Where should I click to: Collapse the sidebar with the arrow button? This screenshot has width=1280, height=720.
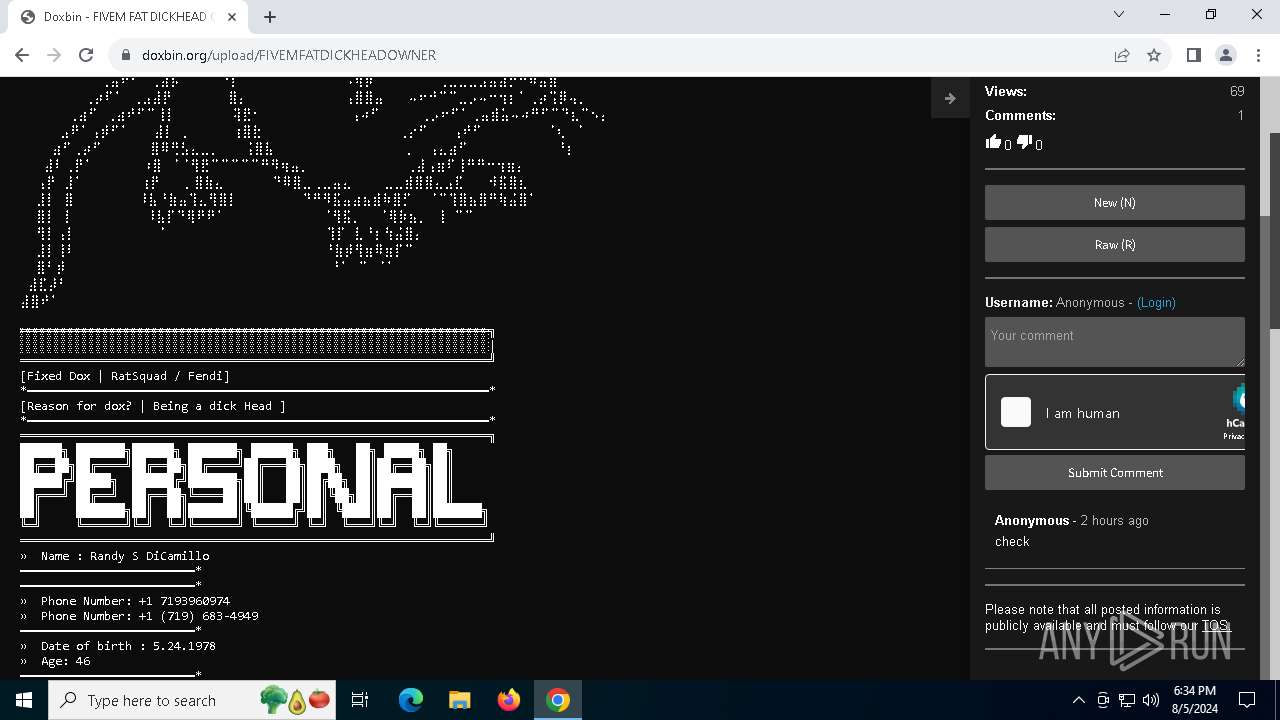pyautogui.click(x=950, y=98)
